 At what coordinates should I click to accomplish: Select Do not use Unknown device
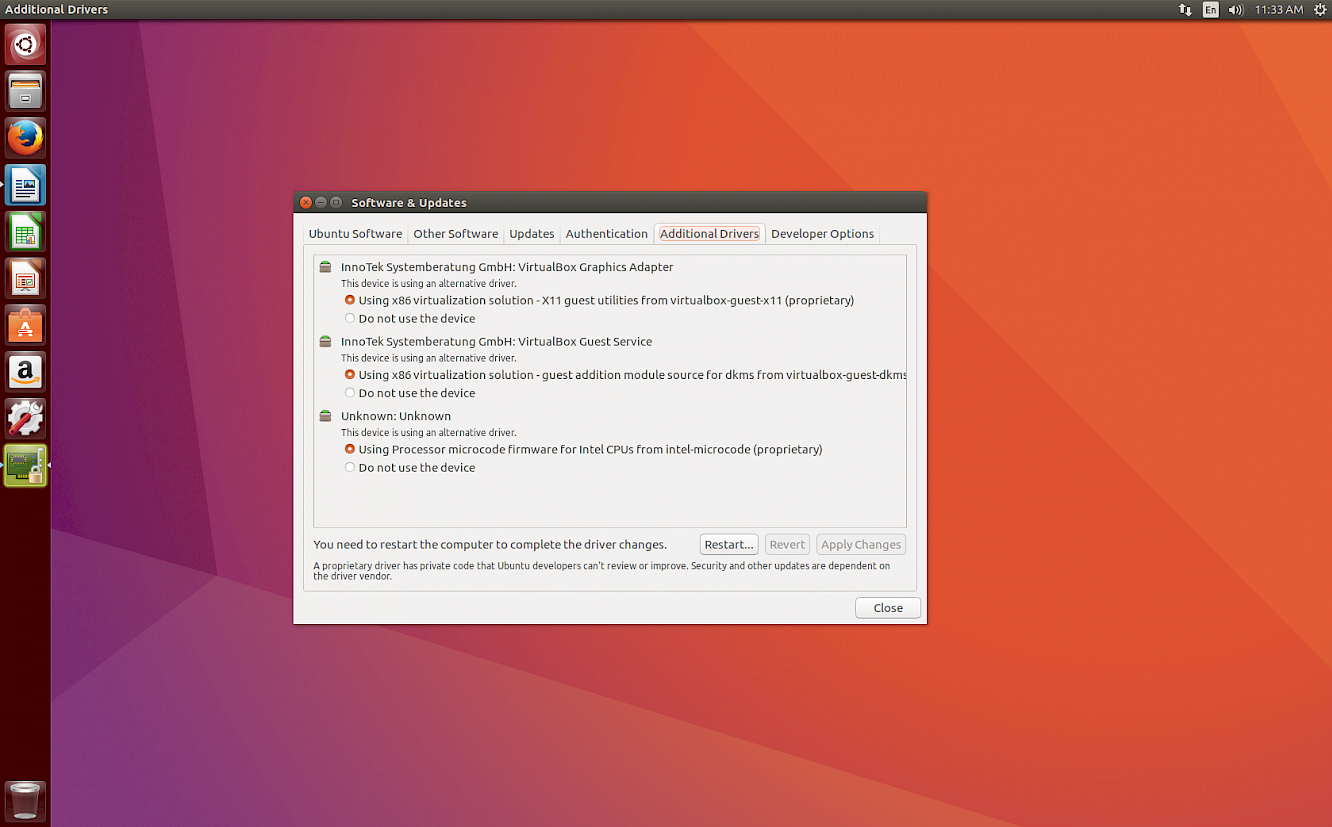click(x=410, y=467)
